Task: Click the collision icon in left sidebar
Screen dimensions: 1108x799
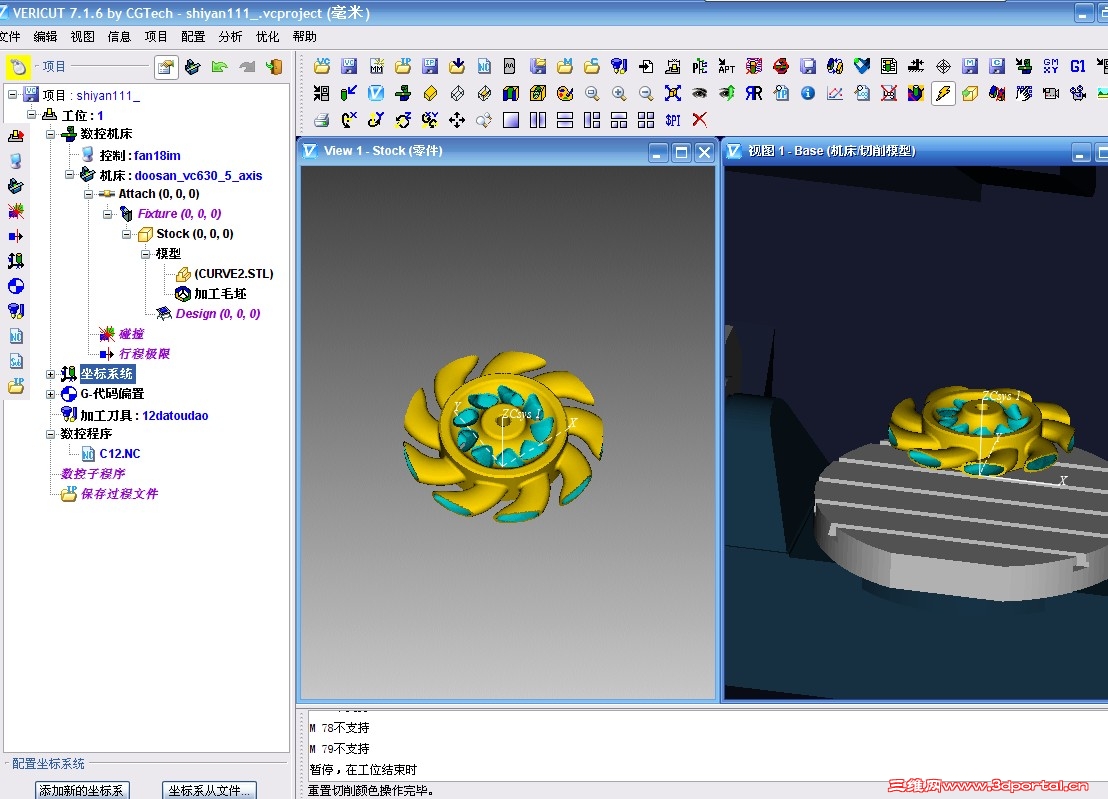Action: [x=16, y=211]
